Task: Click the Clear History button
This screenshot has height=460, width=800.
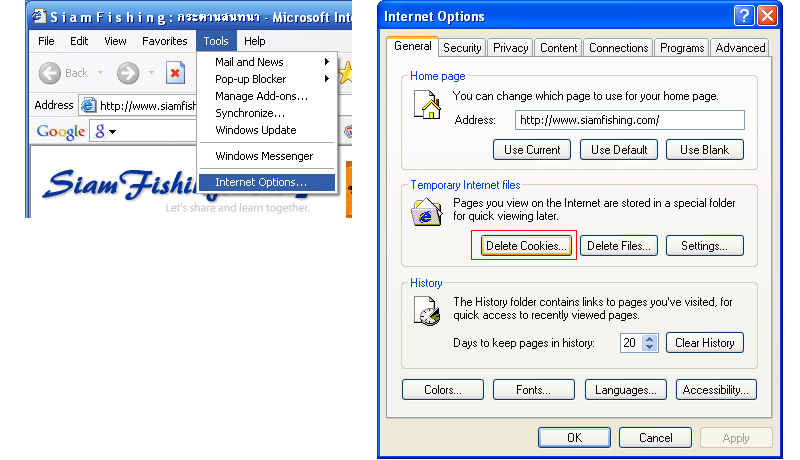Action: tap(705, 343)
